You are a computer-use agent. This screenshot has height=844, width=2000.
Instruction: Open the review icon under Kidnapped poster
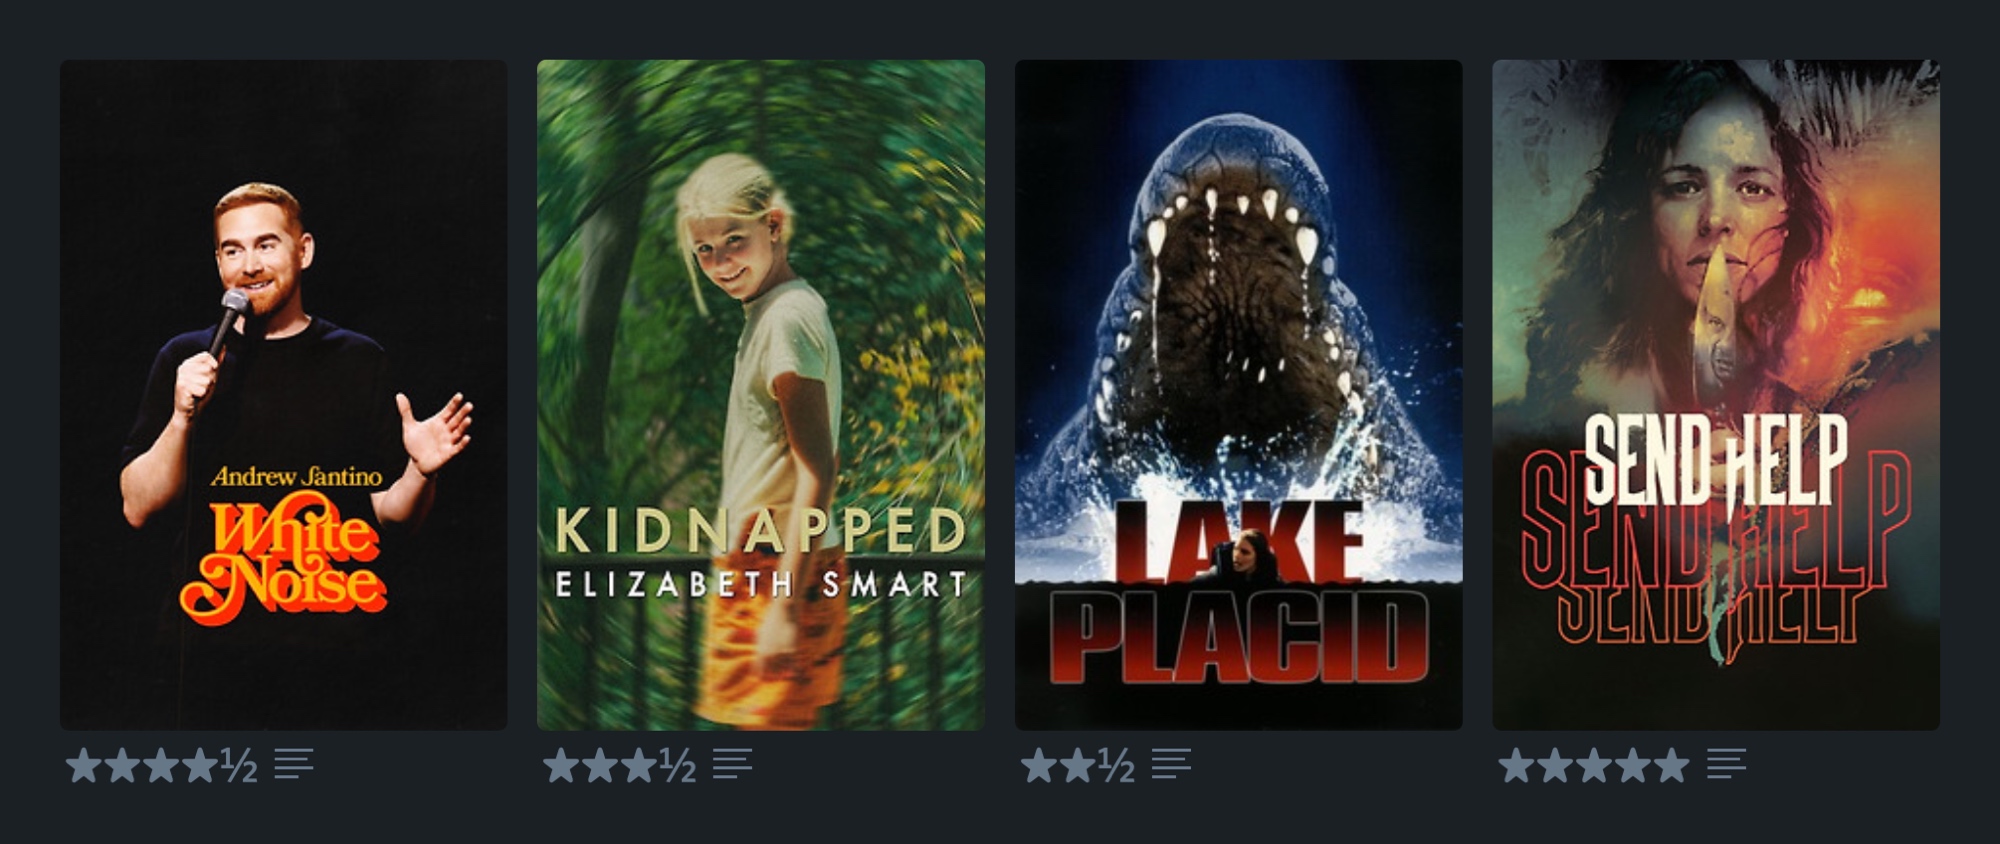(x=732, y=765)
